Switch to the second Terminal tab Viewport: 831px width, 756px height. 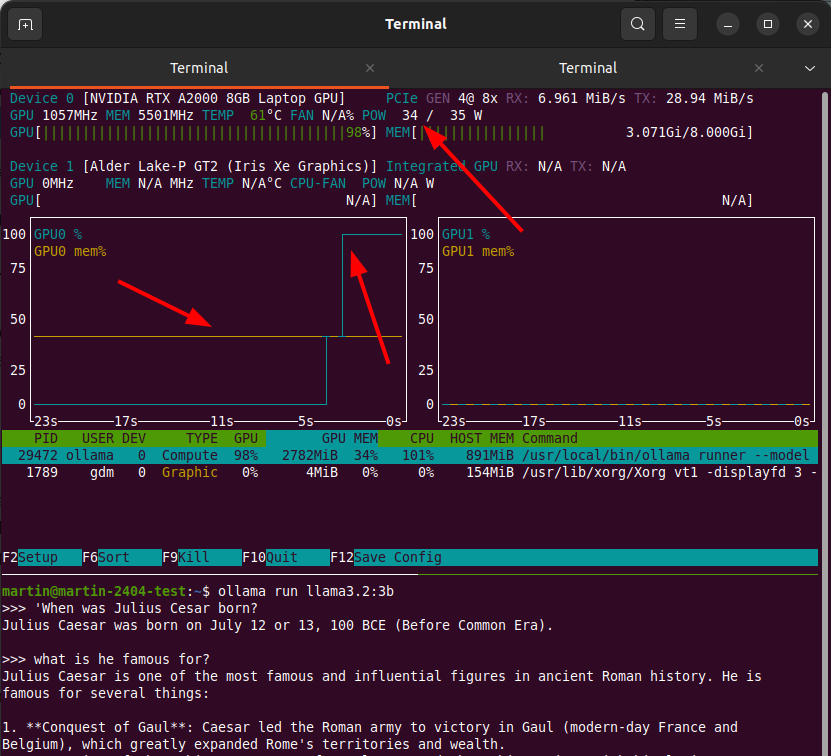[587, 68]
